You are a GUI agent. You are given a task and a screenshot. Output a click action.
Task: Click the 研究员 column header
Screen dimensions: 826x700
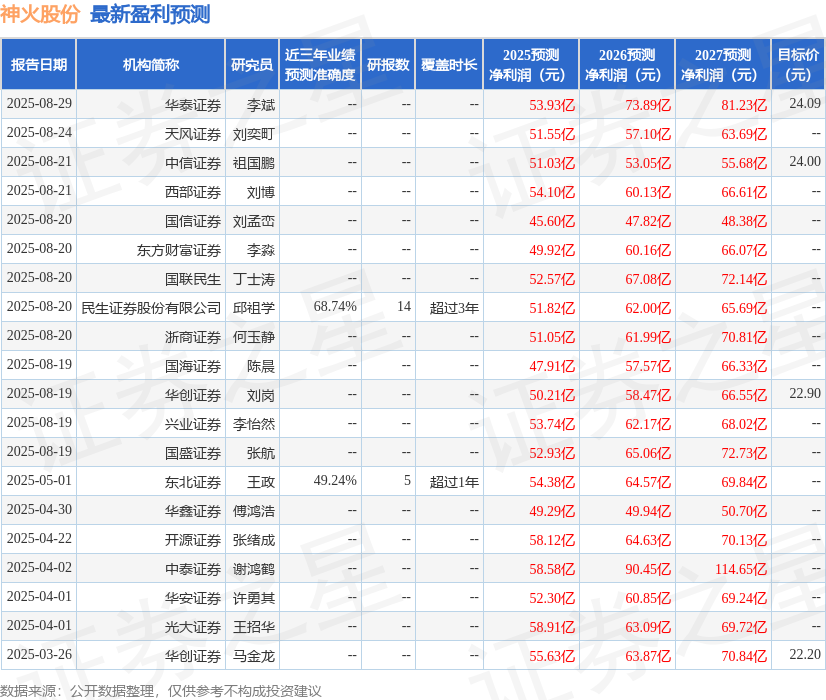(x=252, y=64)
